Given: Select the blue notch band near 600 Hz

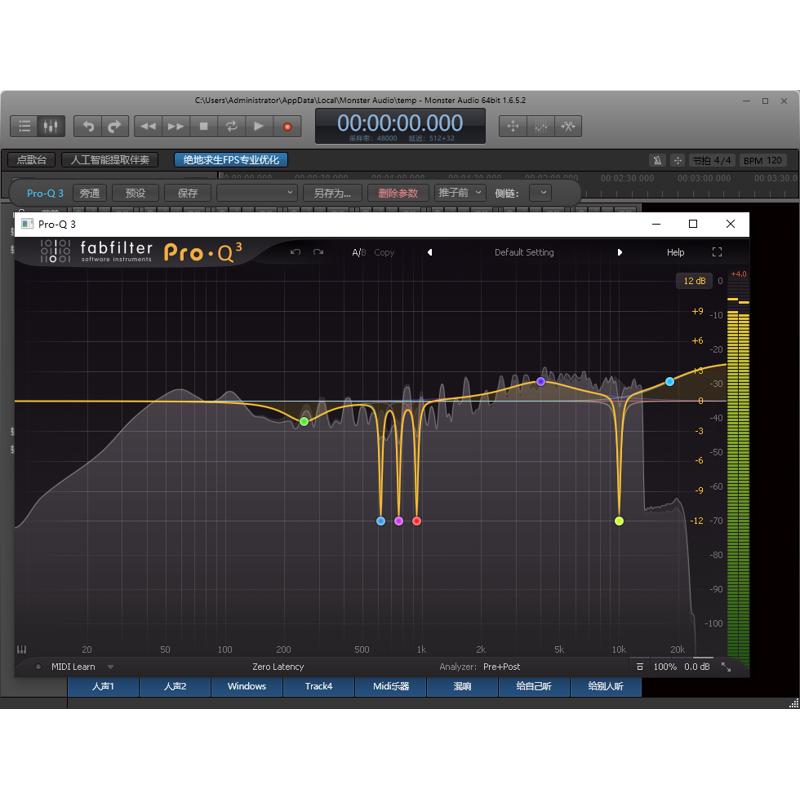Looking at the screenshot, I should point(381,521).
